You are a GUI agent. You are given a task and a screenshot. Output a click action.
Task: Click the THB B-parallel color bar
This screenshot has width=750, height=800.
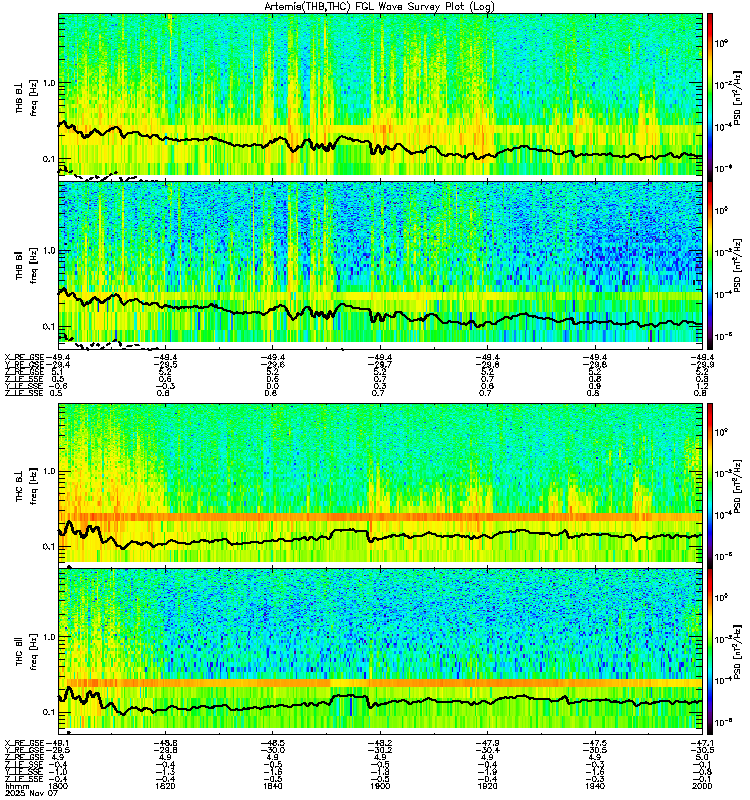(710, 266)
